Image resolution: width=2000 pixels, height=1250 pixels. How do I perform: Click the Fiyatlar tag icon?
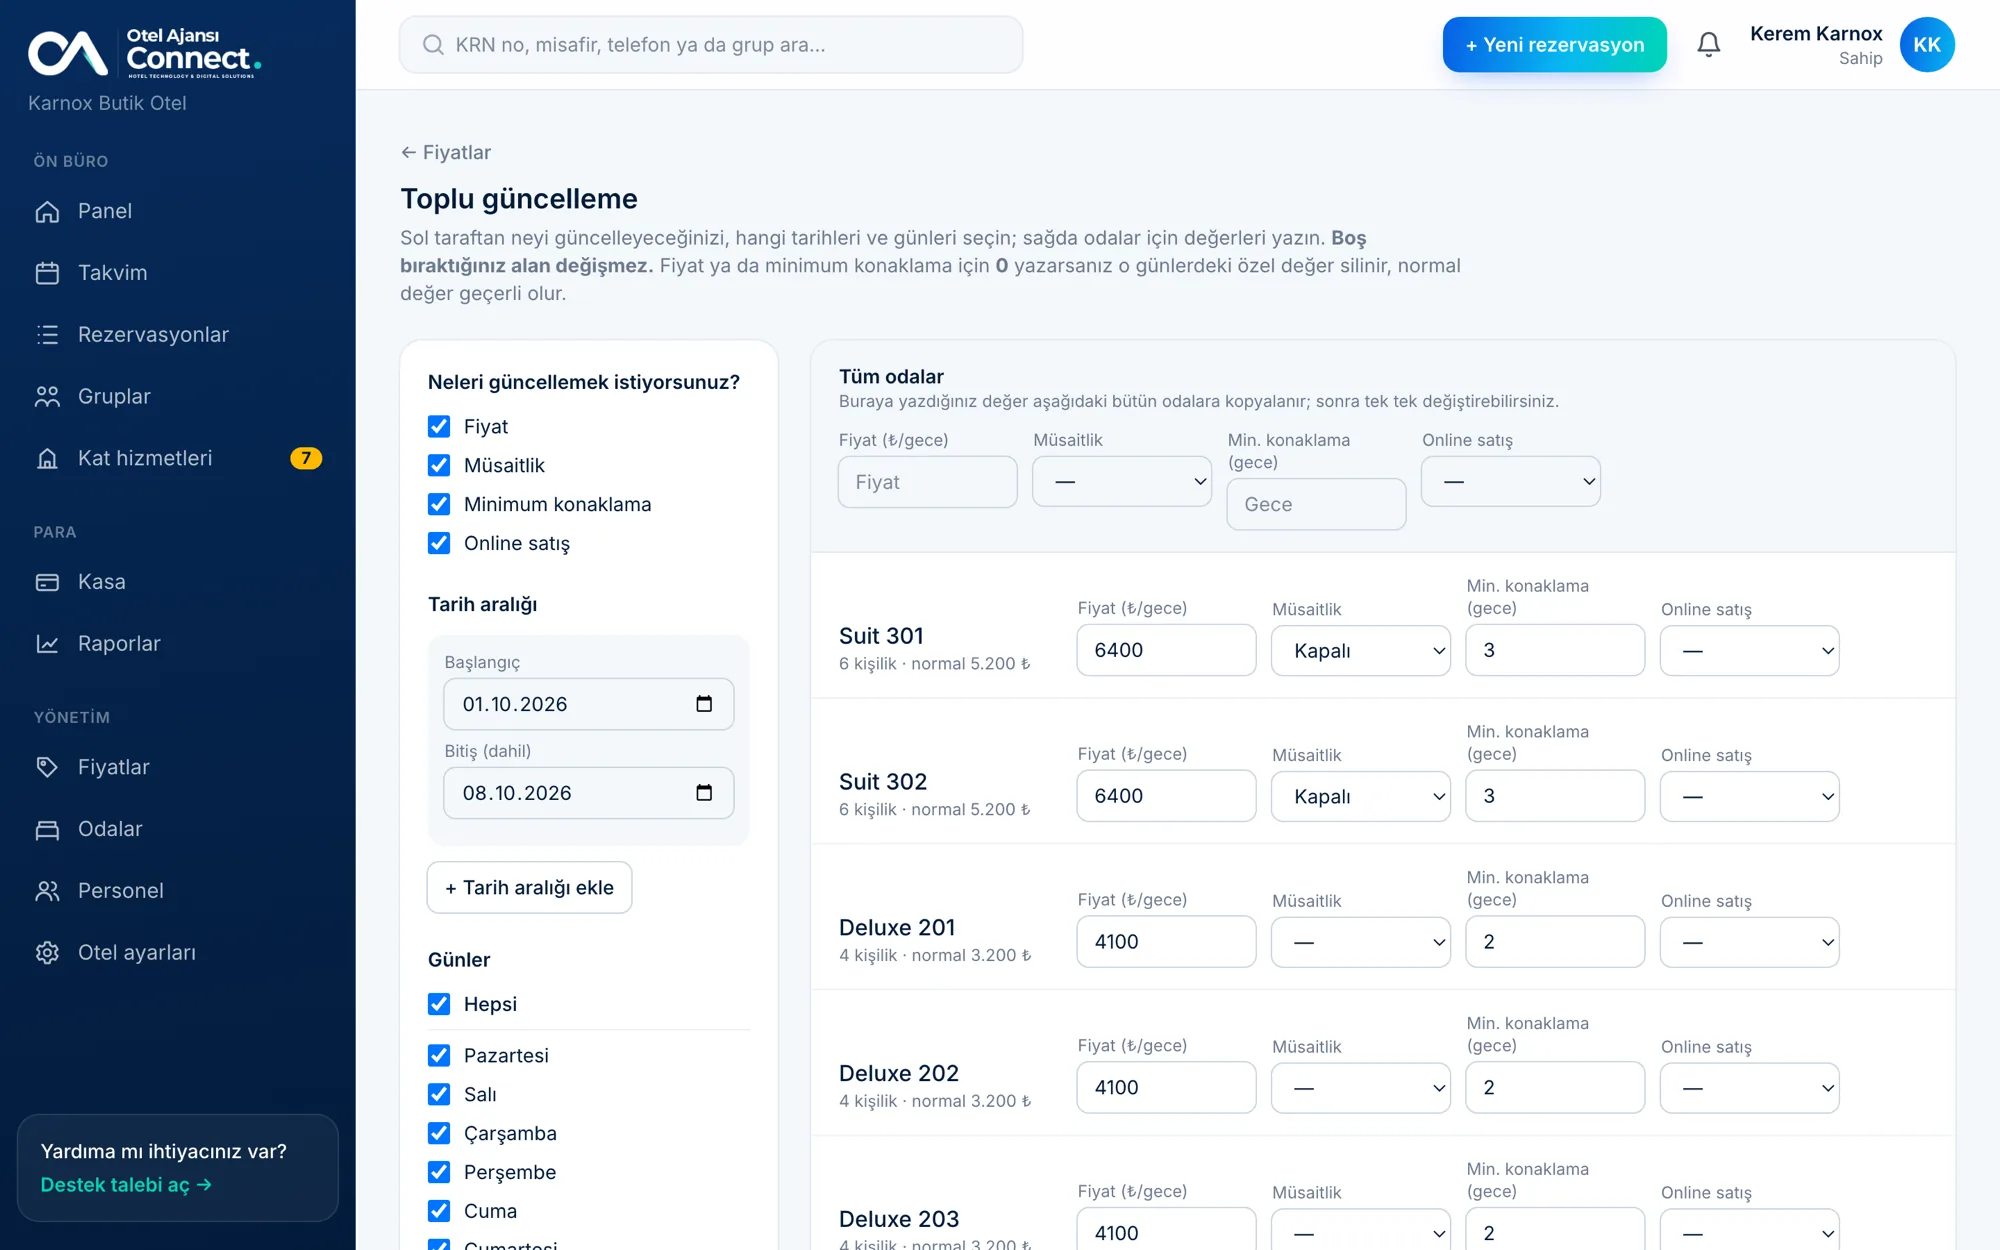tap(47, 767)
